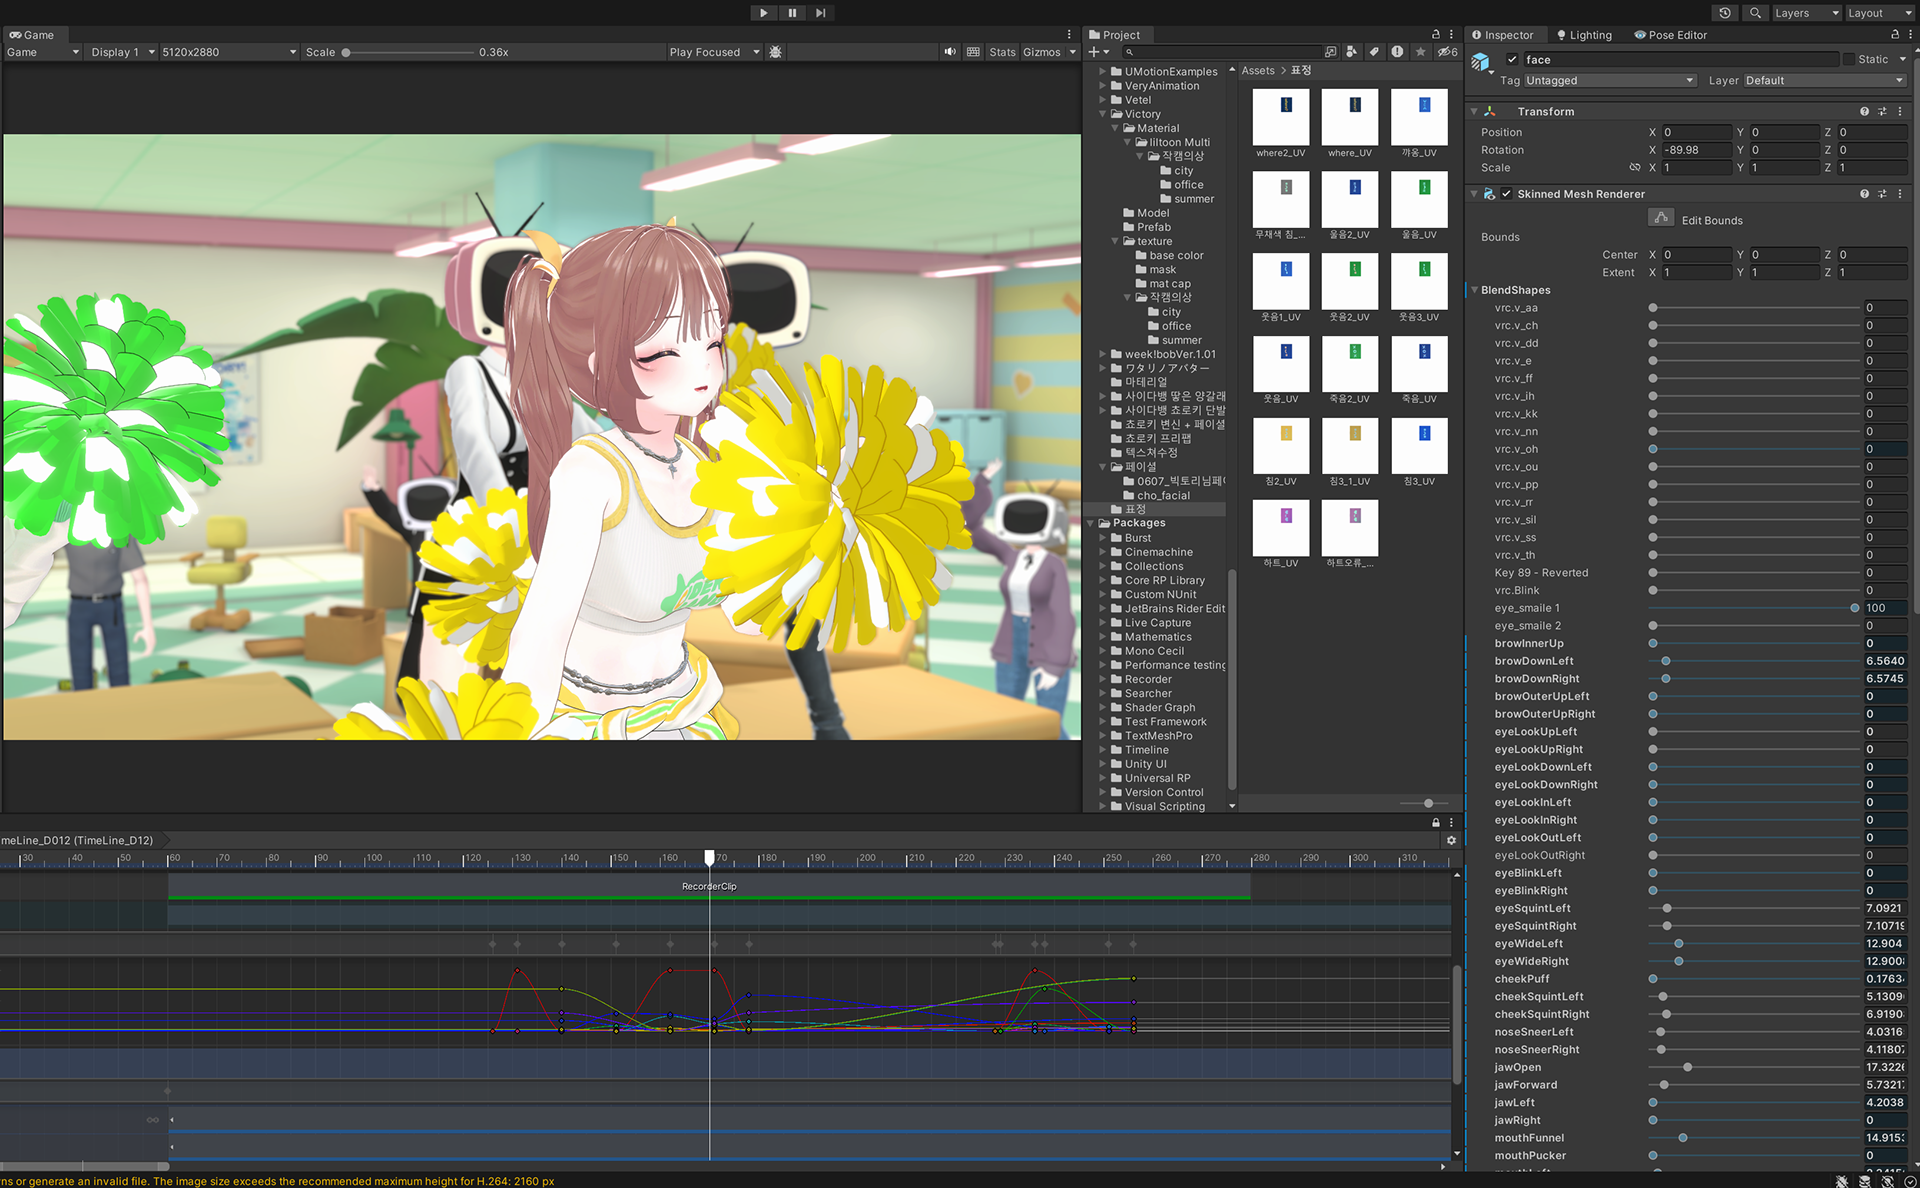Viewport: 1920px width, 1188px height.
Task: Open the 5120x2880 resolution dropdown
Action: coord(228,52)
